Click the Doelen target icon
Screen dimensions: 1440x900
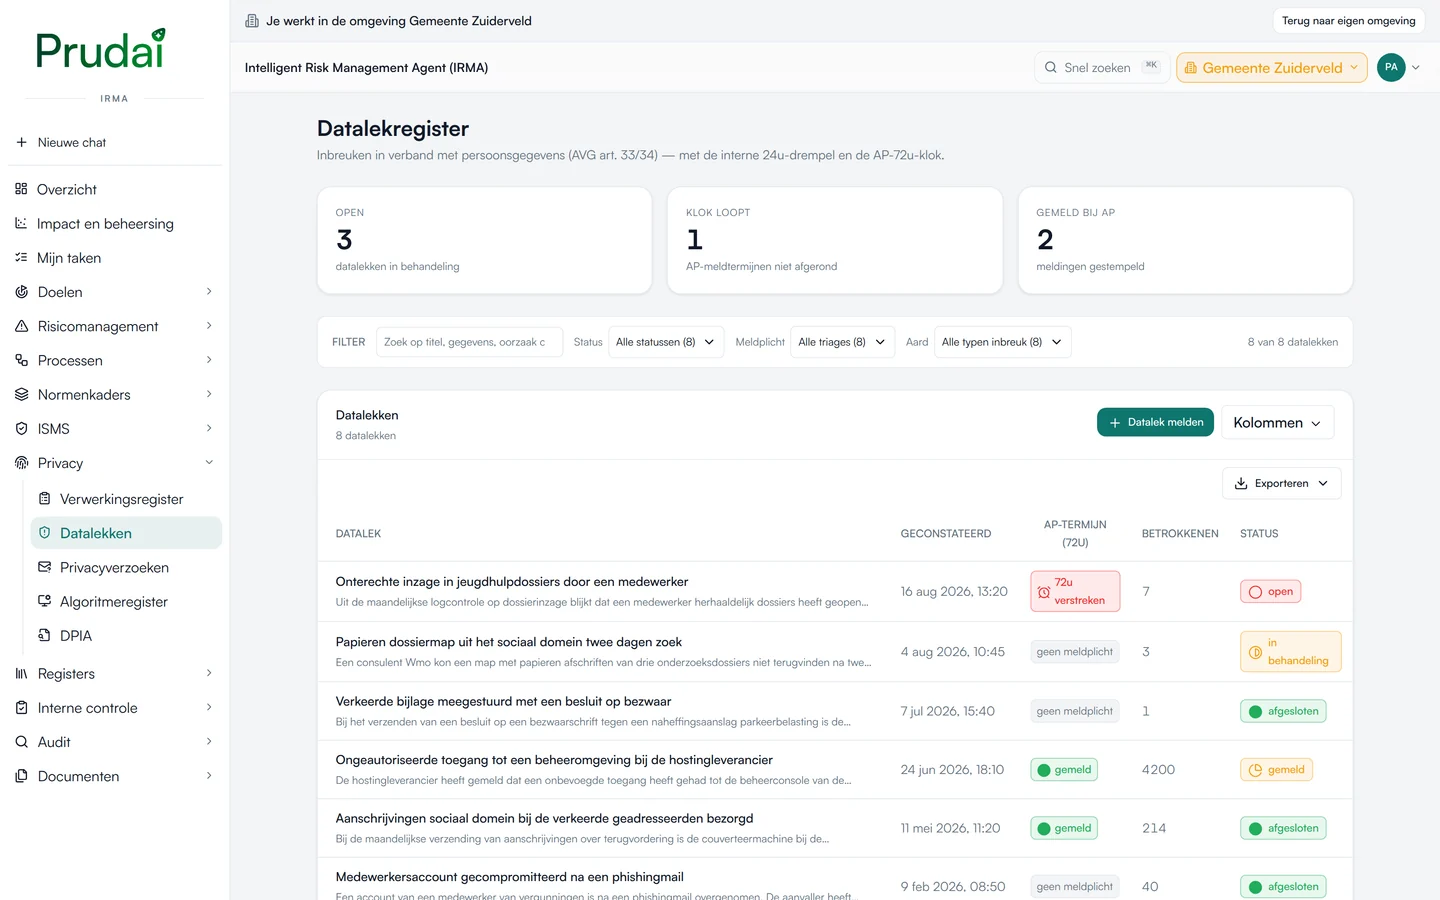tap(21, 292)
